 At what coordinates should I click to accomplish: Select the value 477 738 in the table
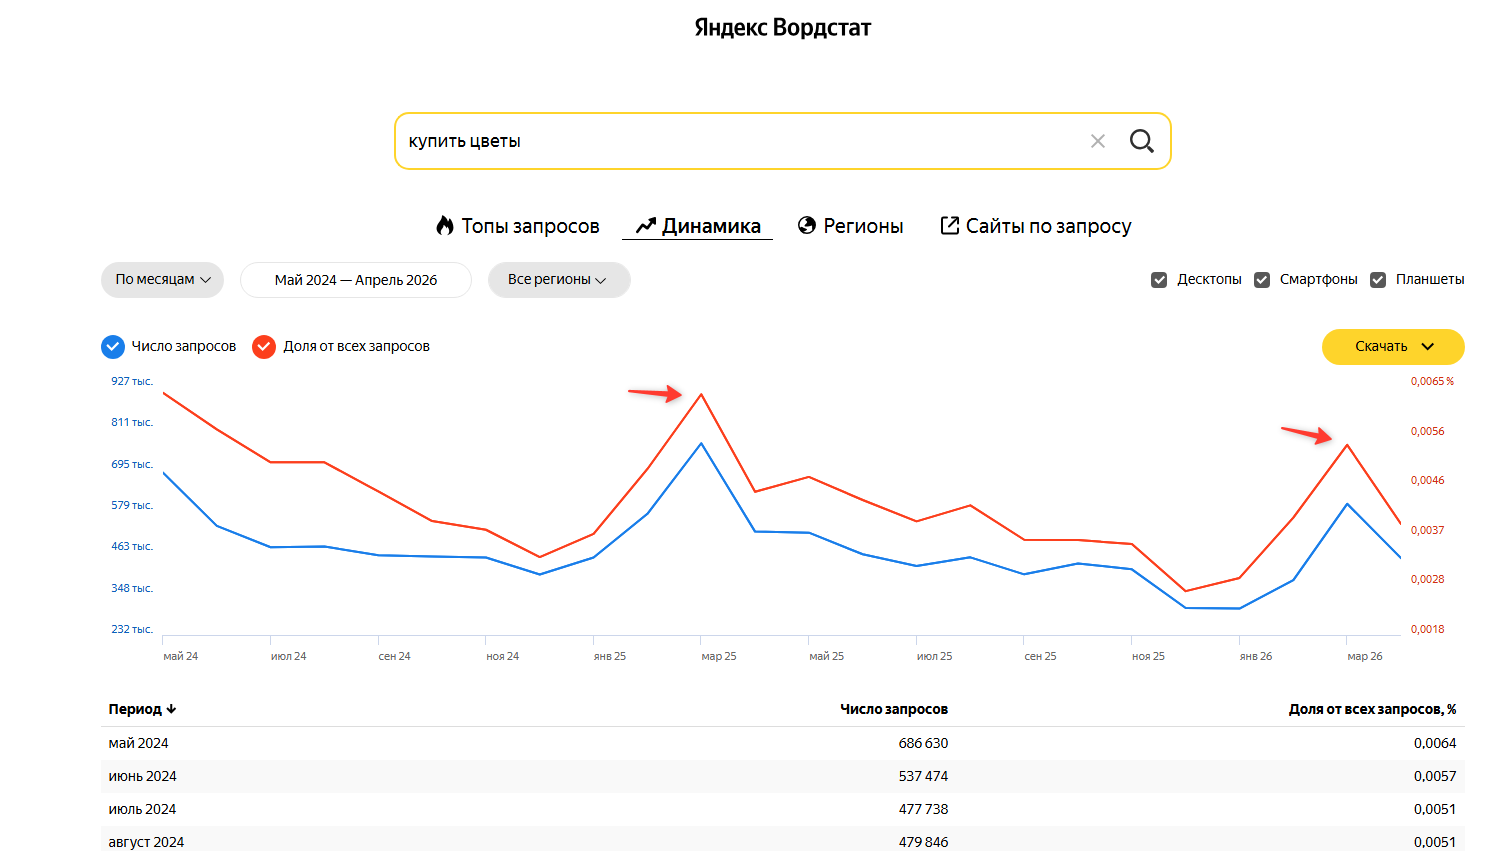[923, 809]
